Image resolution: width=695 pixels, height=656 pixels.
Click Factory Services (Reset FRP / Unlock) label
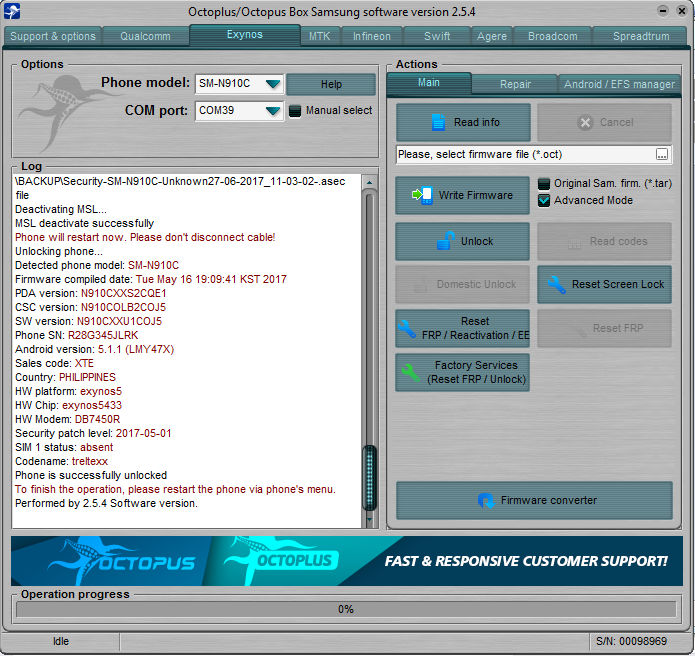point(476,372)
